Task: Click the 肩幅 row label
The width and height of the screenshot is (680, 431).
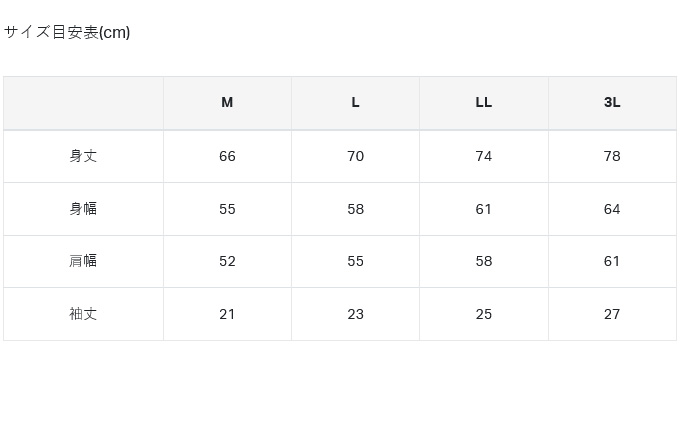Action: 83,261
